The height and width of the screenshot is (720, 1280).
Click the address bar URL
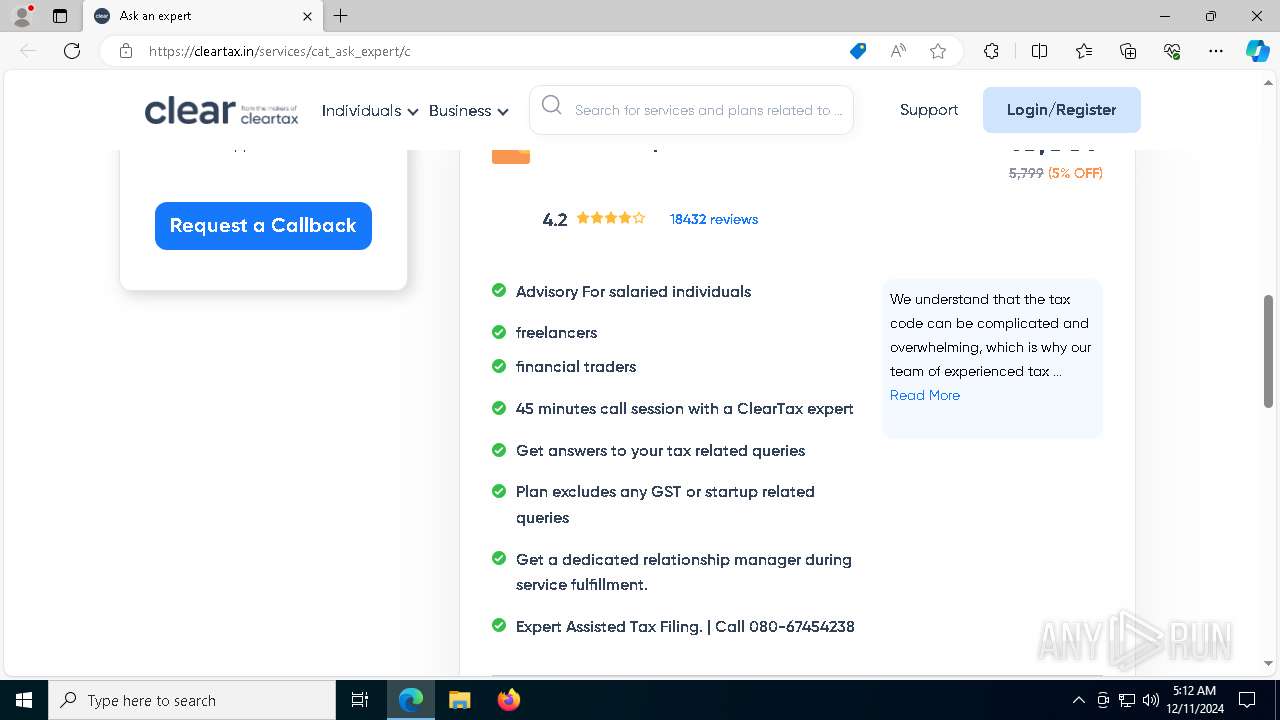pyautogui.click(x=280, y=51)
